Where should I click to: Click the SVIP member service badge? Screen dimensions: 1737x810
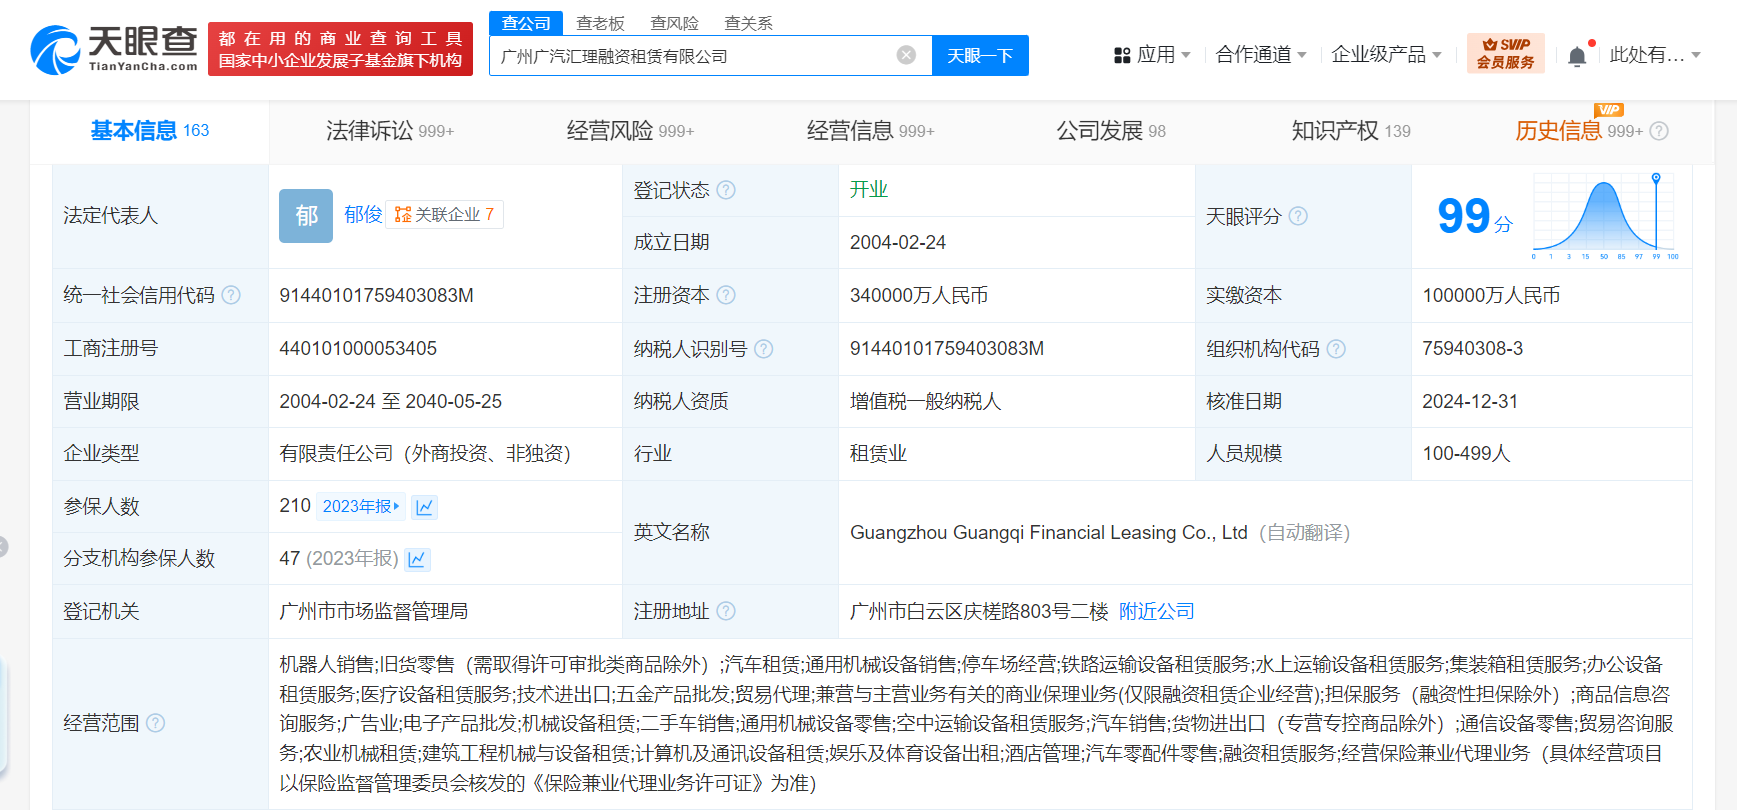[x=1505, y=53]
